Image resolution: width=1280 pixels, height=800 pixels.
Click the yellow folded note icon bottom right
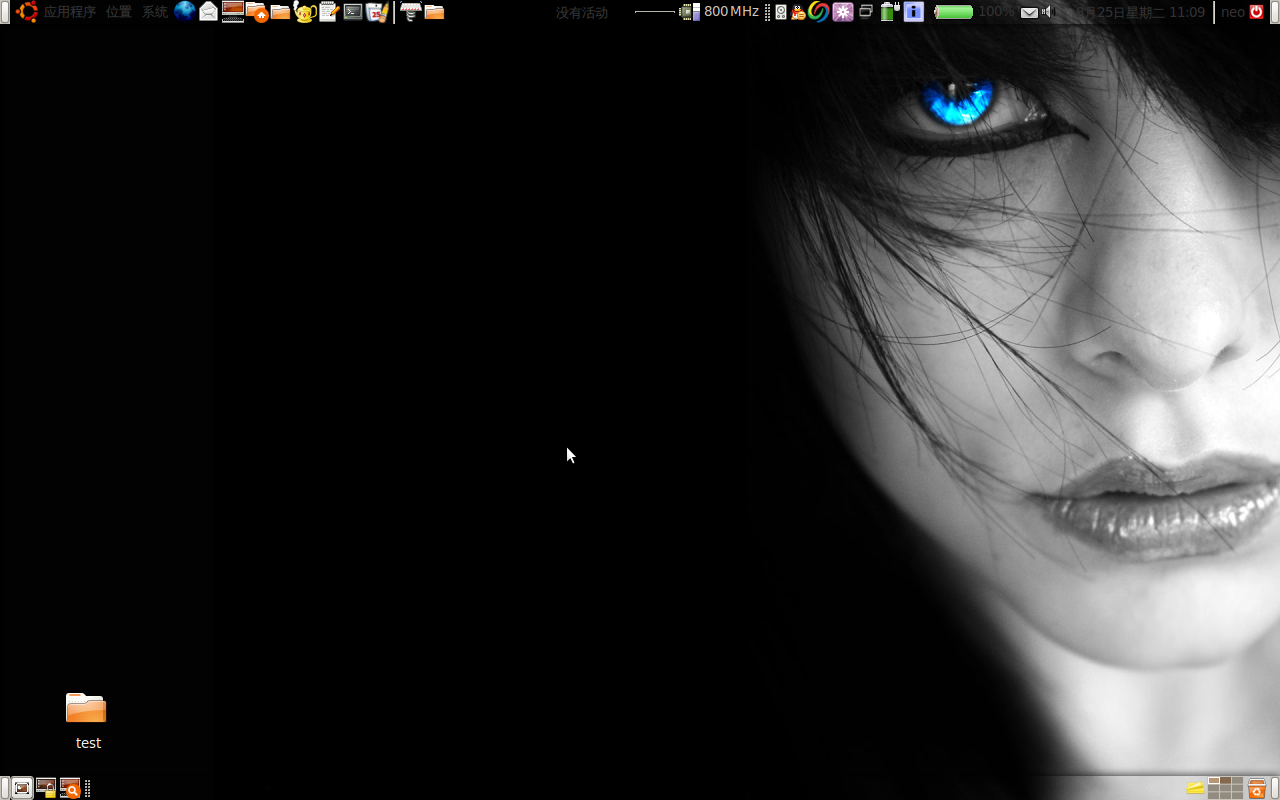click(x=1195, y=788)
